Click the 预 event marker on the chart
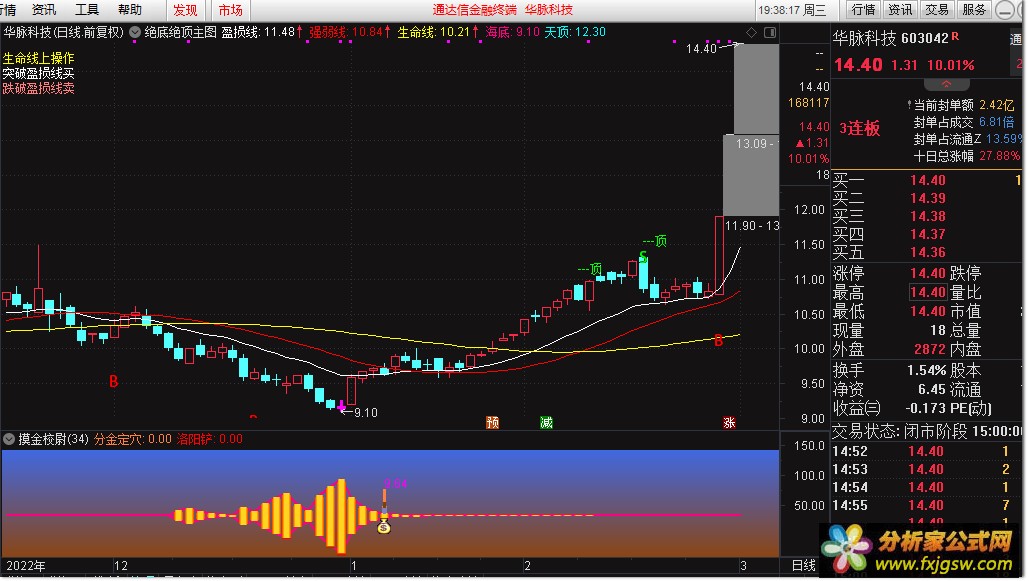Screen dimensions: 1029x581 click(492, 422)
